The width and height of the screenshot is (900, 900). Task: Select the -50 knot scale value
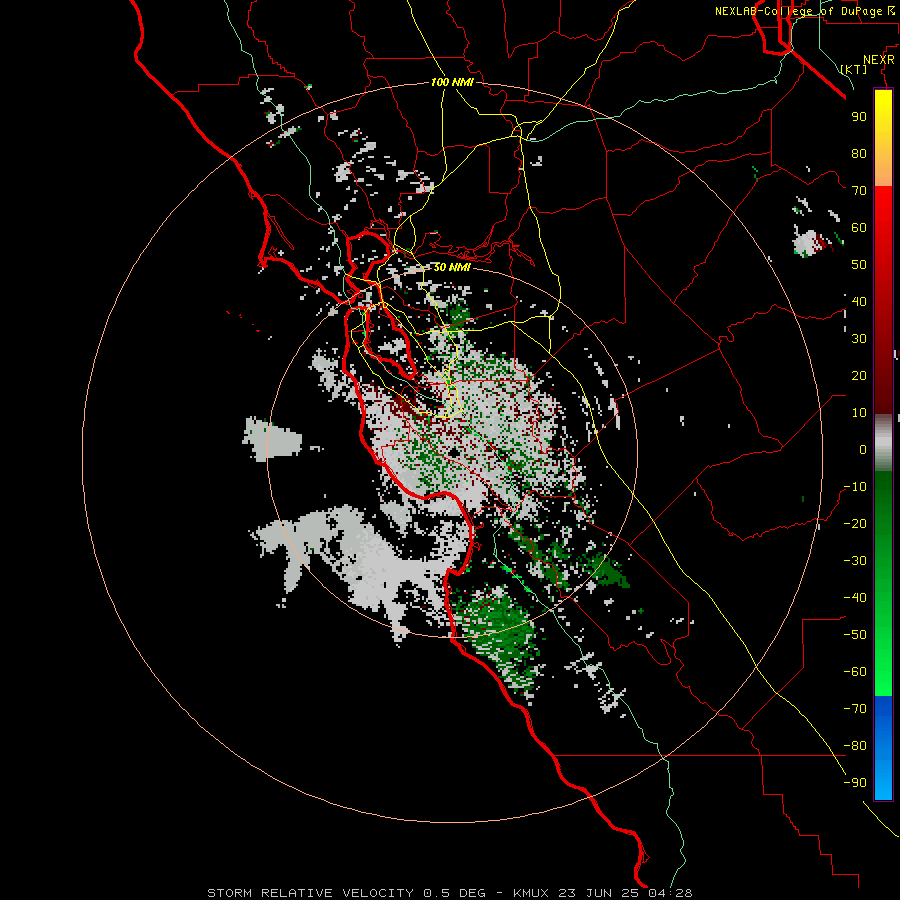pos(855,635)
